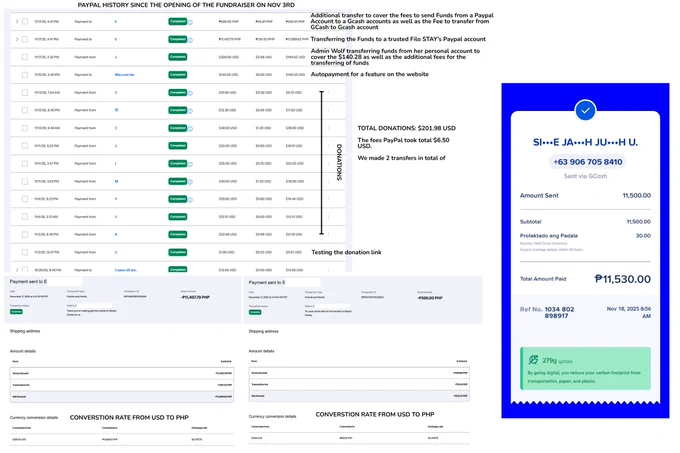680x453 pixels.
Task: Open payer R's name link
Action: (116, 110)
